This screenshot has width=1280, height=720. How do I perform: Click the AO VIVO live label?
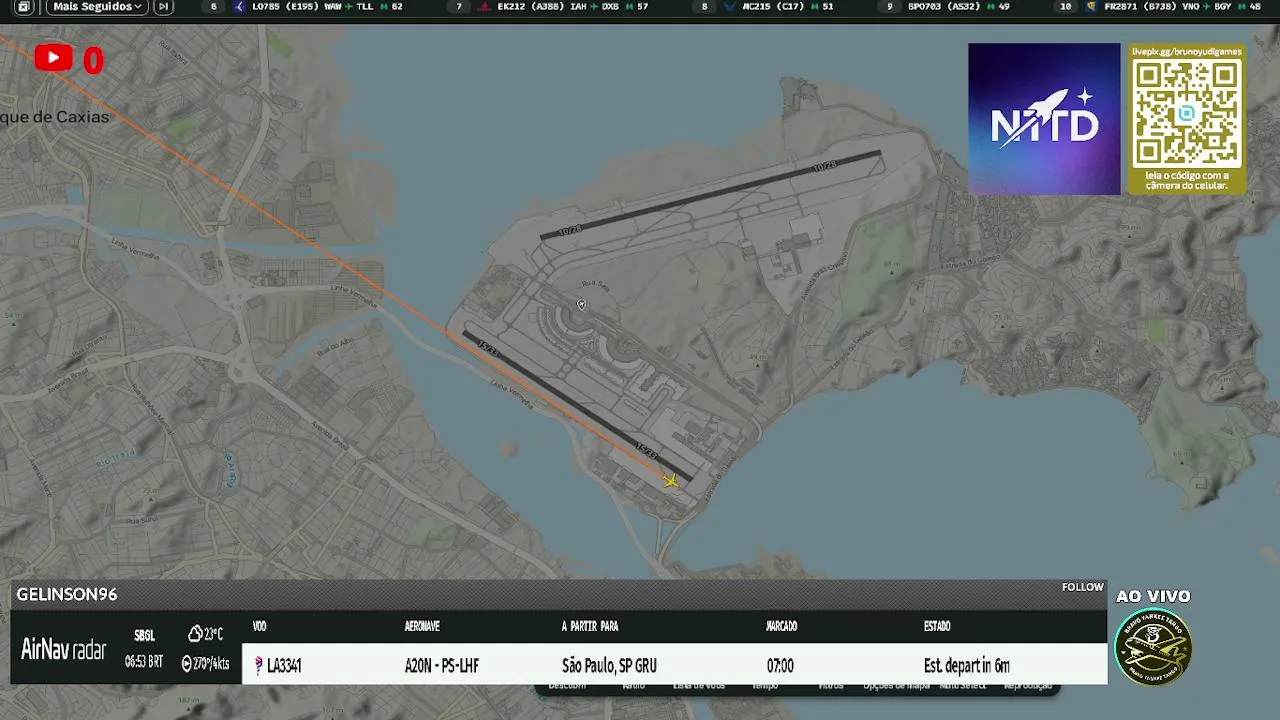pyautogui.click(x=1153, y=596)
